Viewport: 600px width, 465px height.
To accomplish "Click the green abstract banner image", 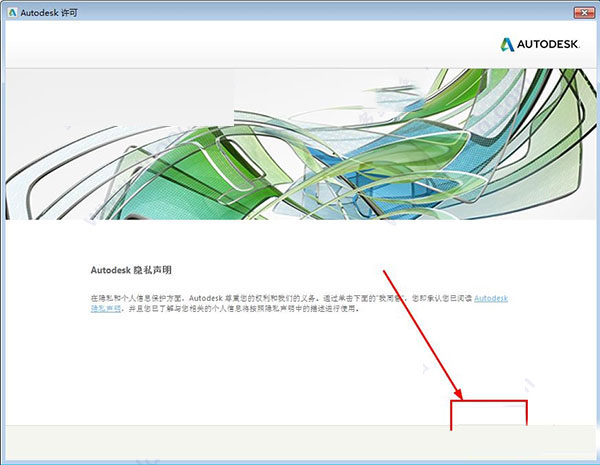I will [x=301, y=144].
